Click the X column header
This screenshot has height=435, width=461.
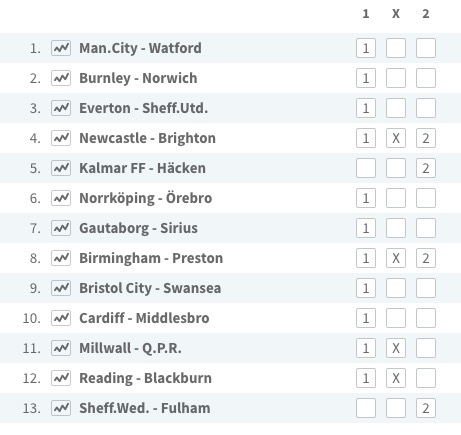coord(396,14)
